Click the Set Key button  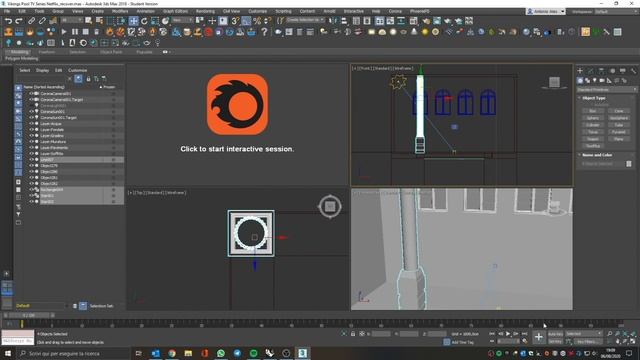(x=555, y=341)
